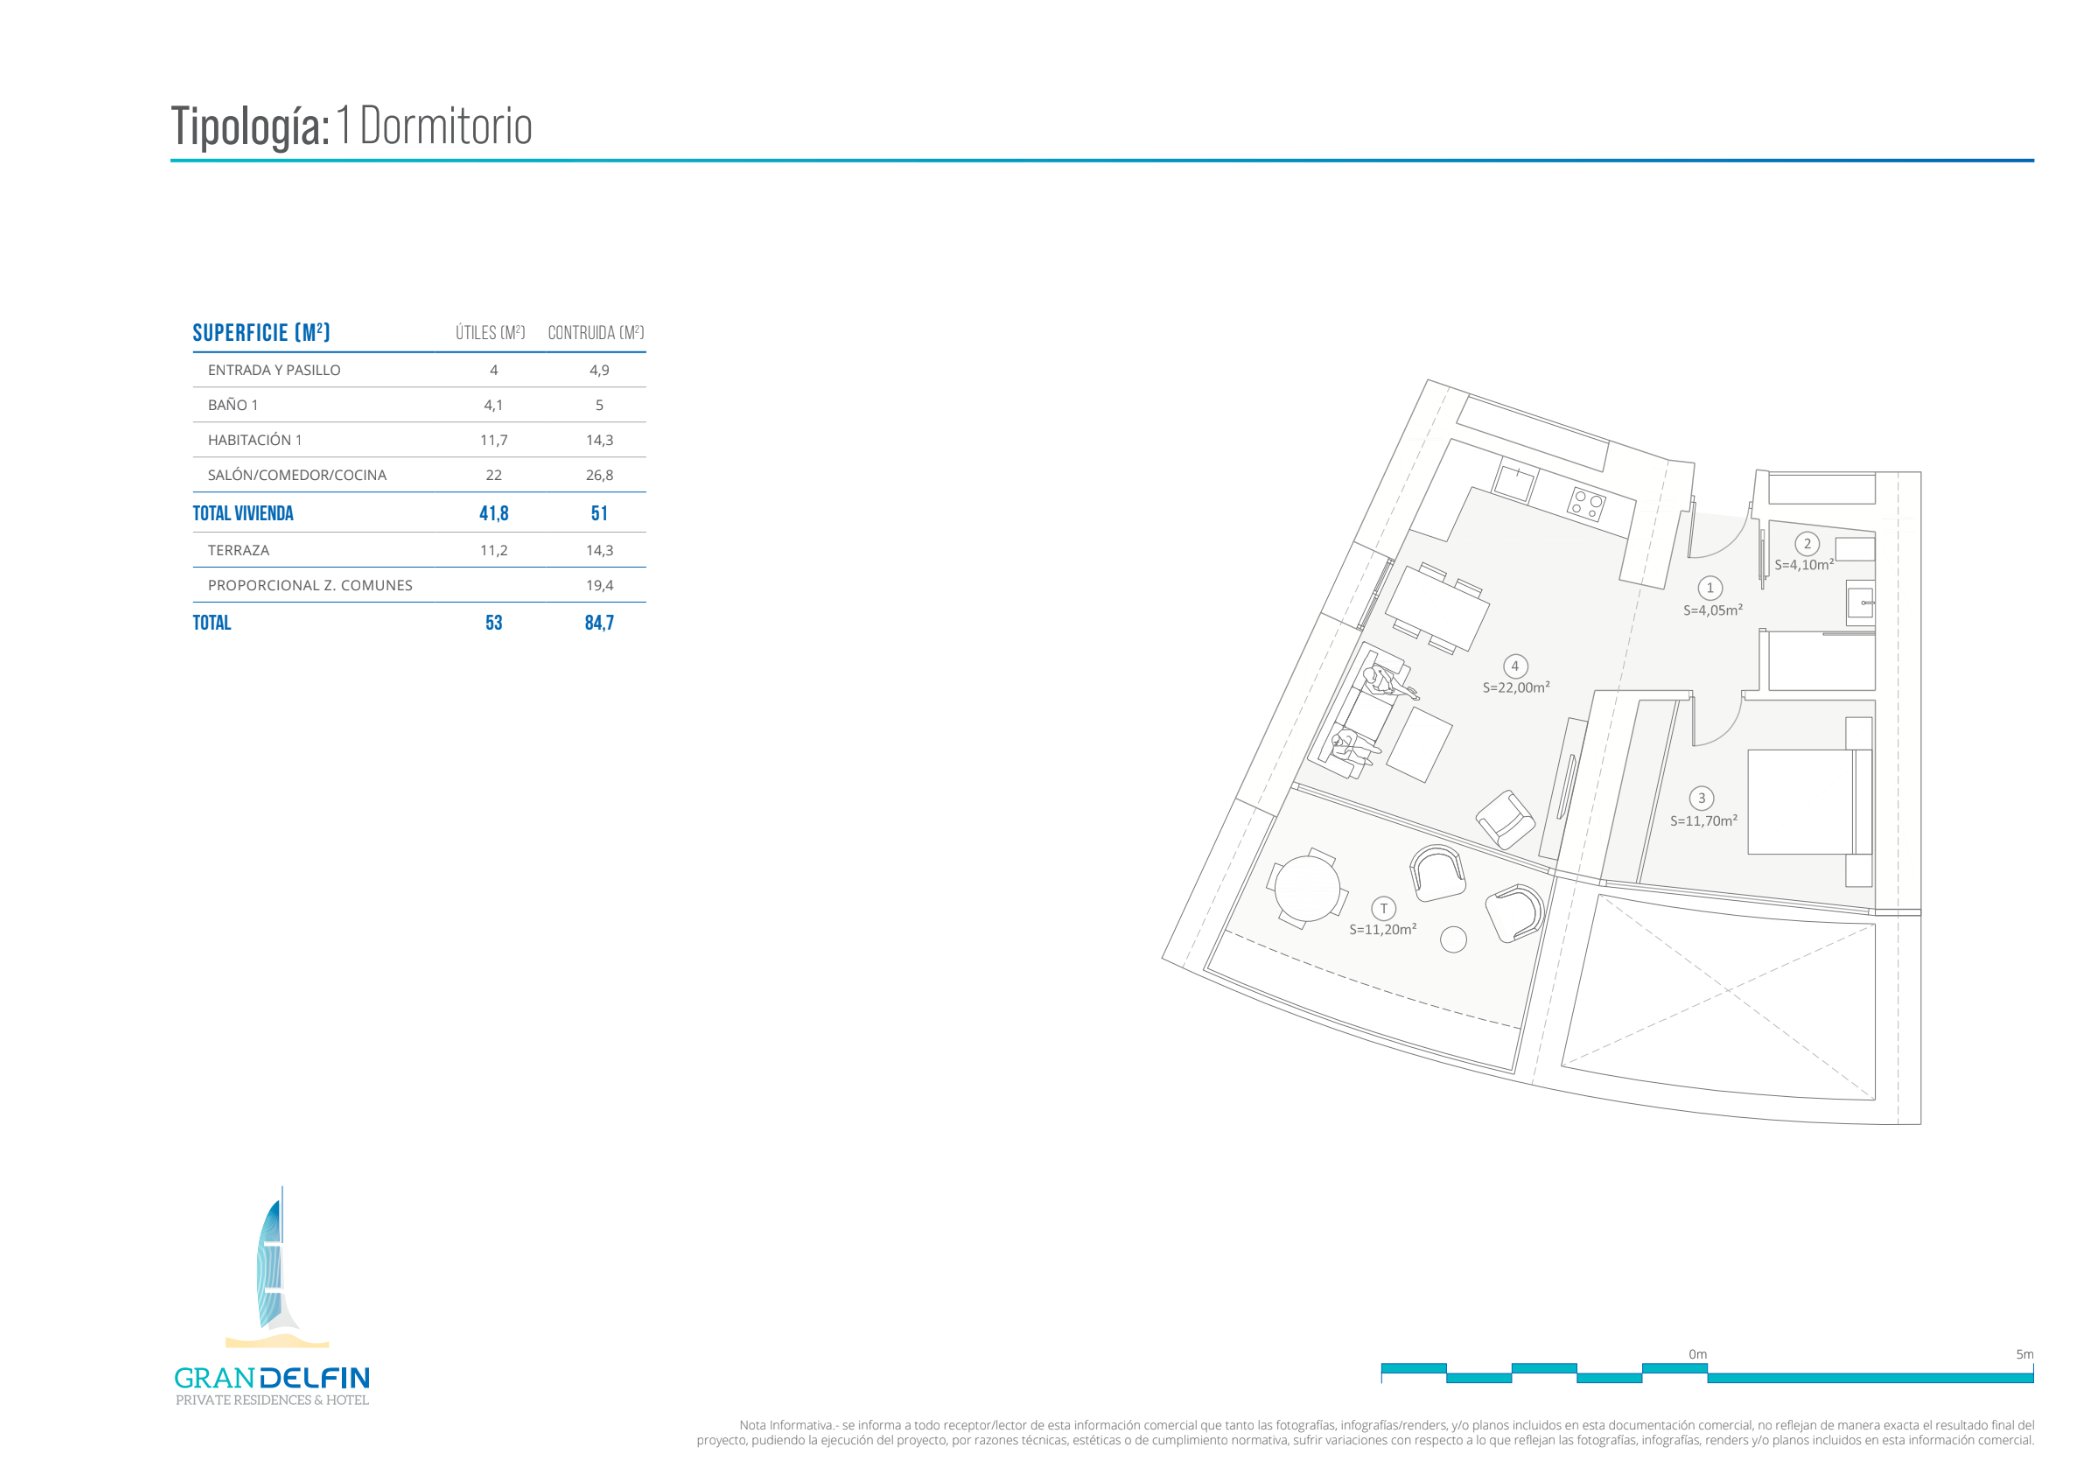2088x1476 pixels.
Task: Click the 5m mark on scale bar
Action: pos(2024,1355)
